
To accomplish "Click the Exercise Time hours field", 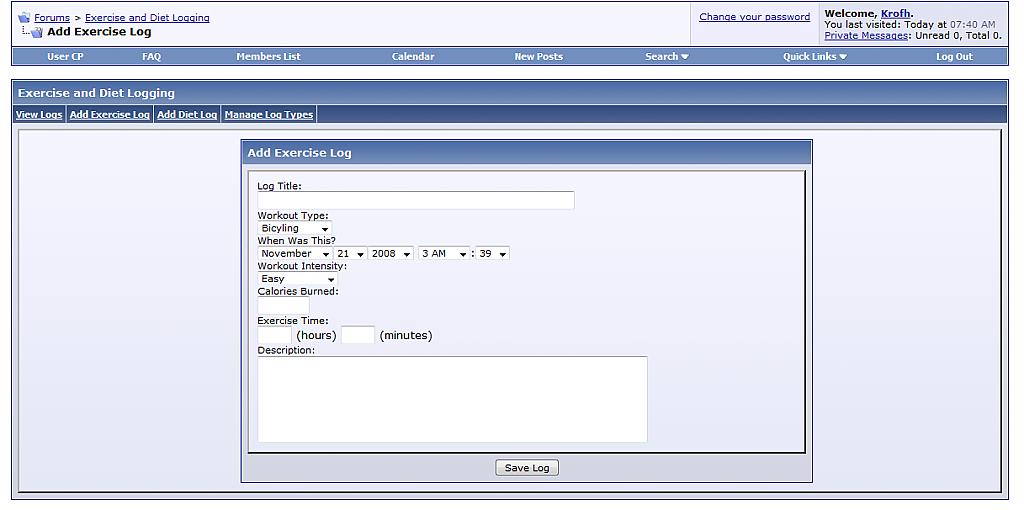I will 274,335.
